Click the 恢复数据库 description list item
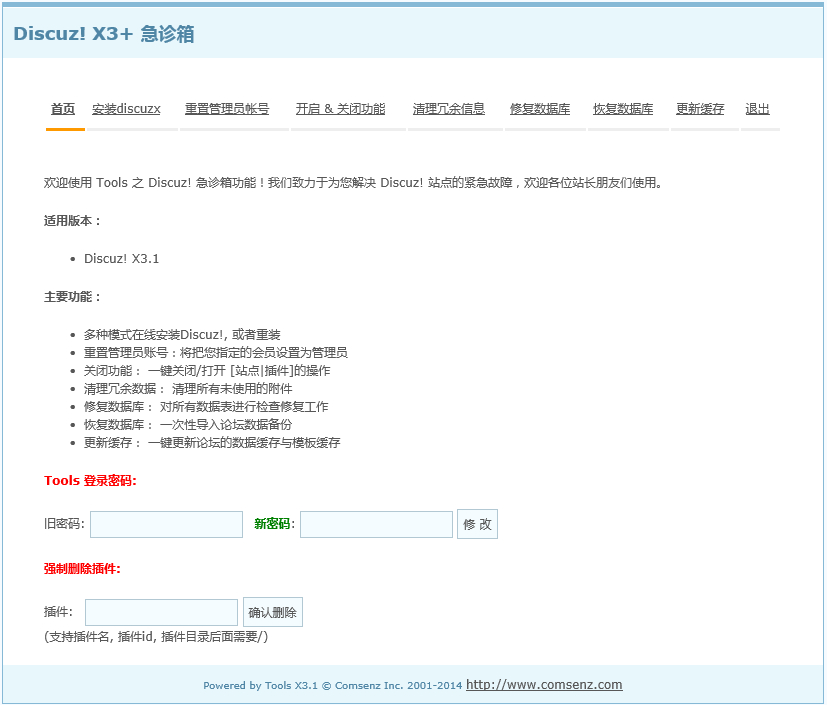Viewport: 827px width, 705px height. 188,424
